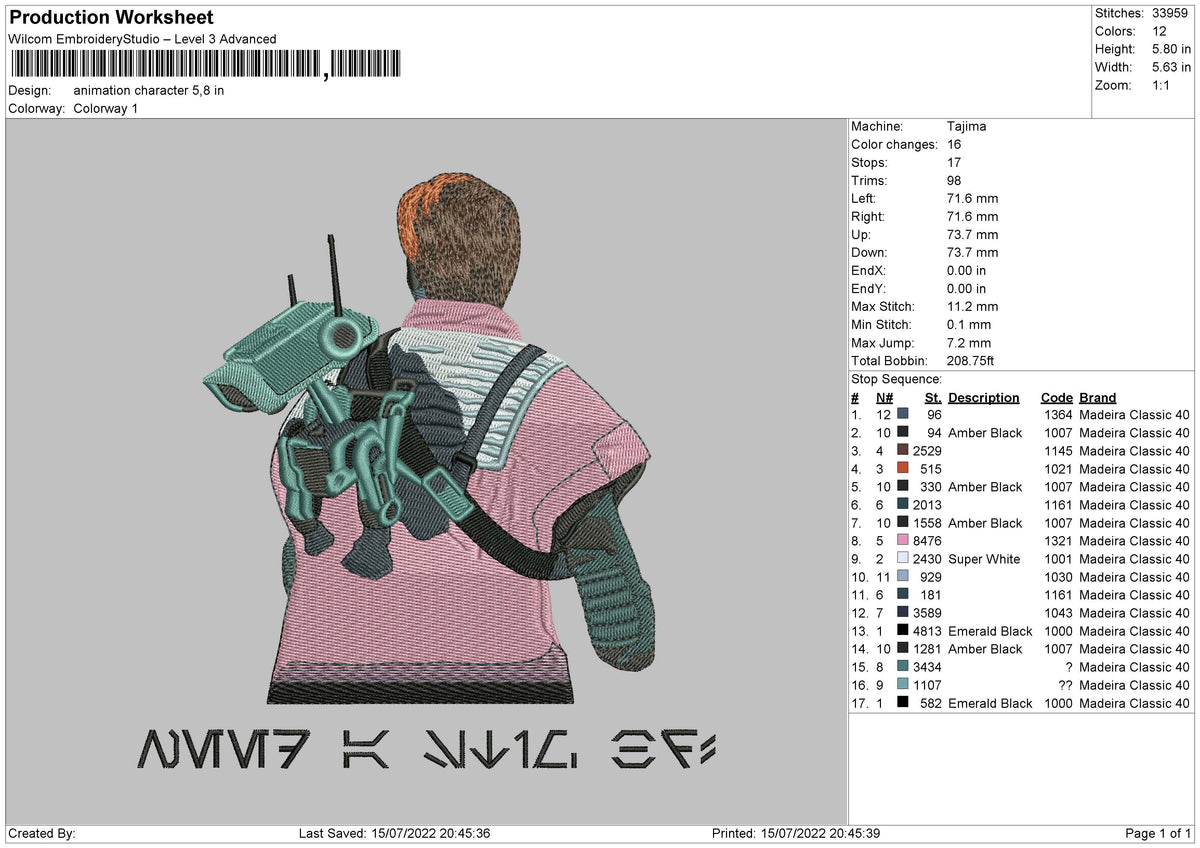Click thread code 1321
Screen dimensions: 1200x848
[x=1058, y=540]
